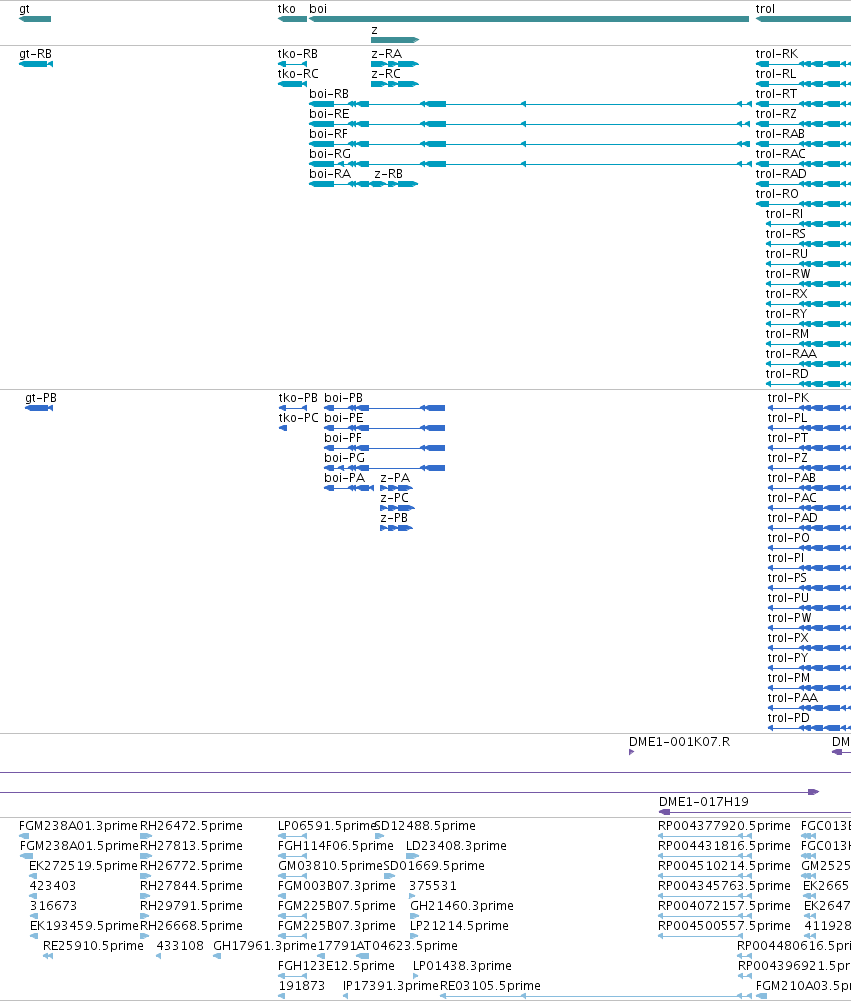Select the boi-RA transcript label
Image resolution: width=851 pixels, height=1001 pixels.
329,174
